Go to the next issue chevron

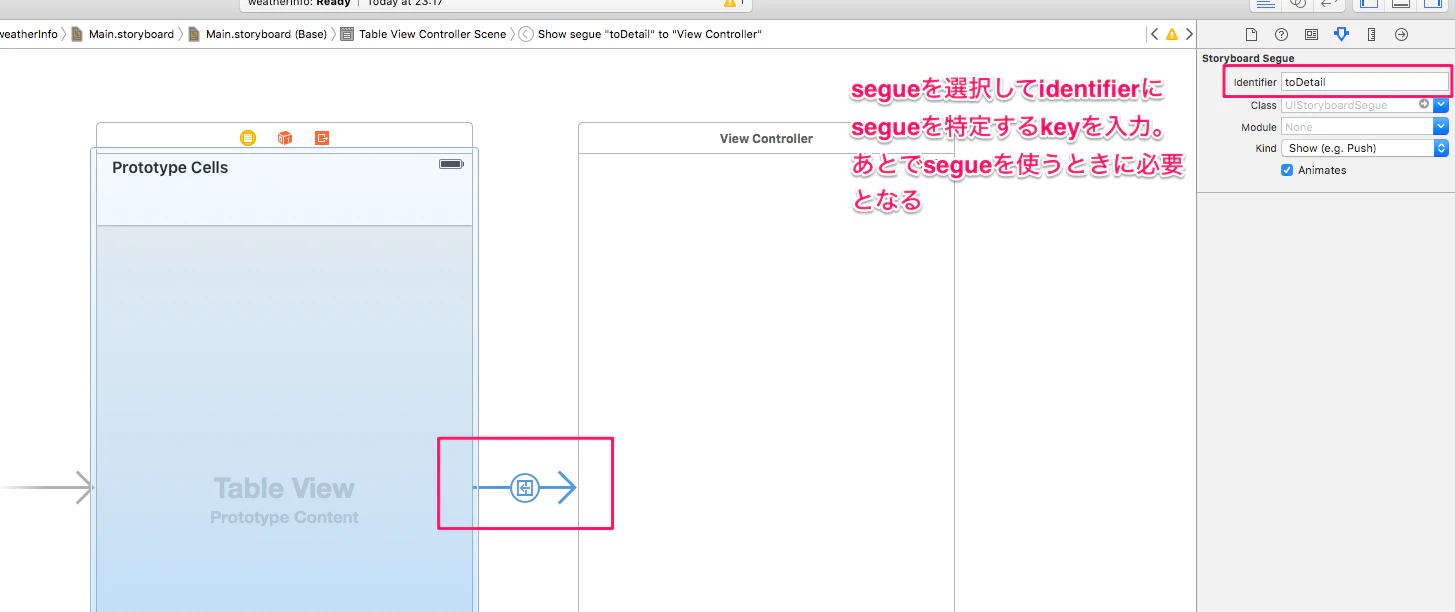pyautogui.click(x=1188, y=34)
